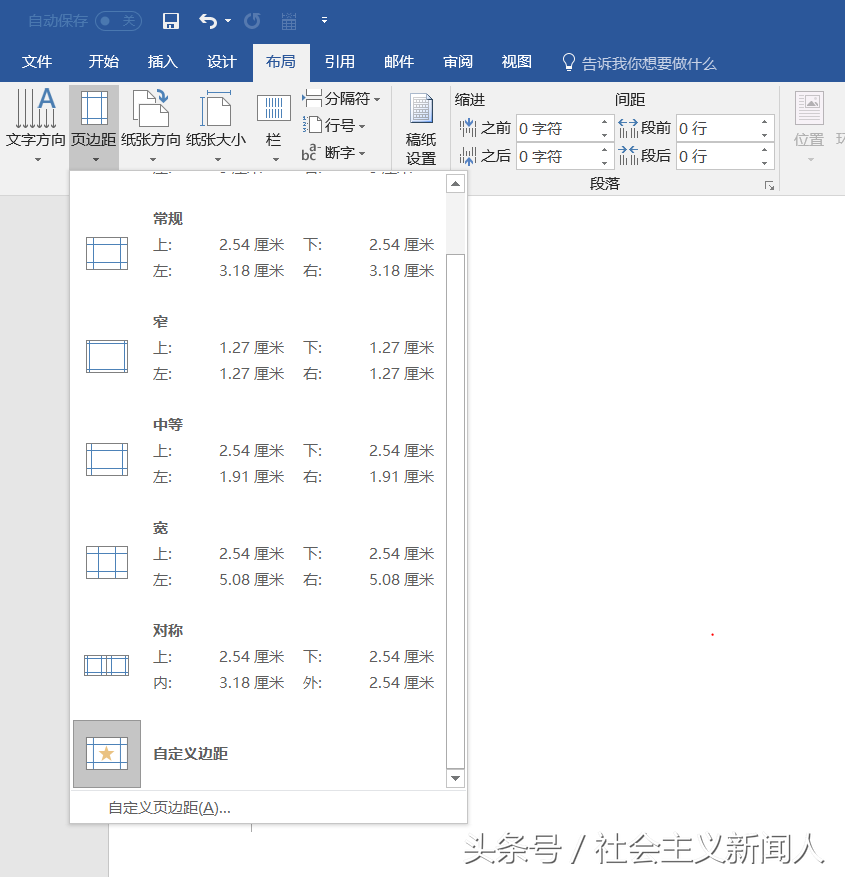
Task: Decrease the 段后 spacing value
Action: coord(764,163)
